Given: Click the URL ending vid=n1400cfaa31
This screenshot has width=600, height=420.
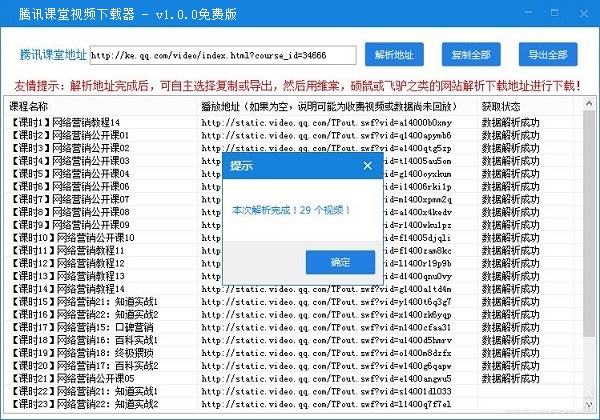Looking at the screenshot, I should click(326, 327).
